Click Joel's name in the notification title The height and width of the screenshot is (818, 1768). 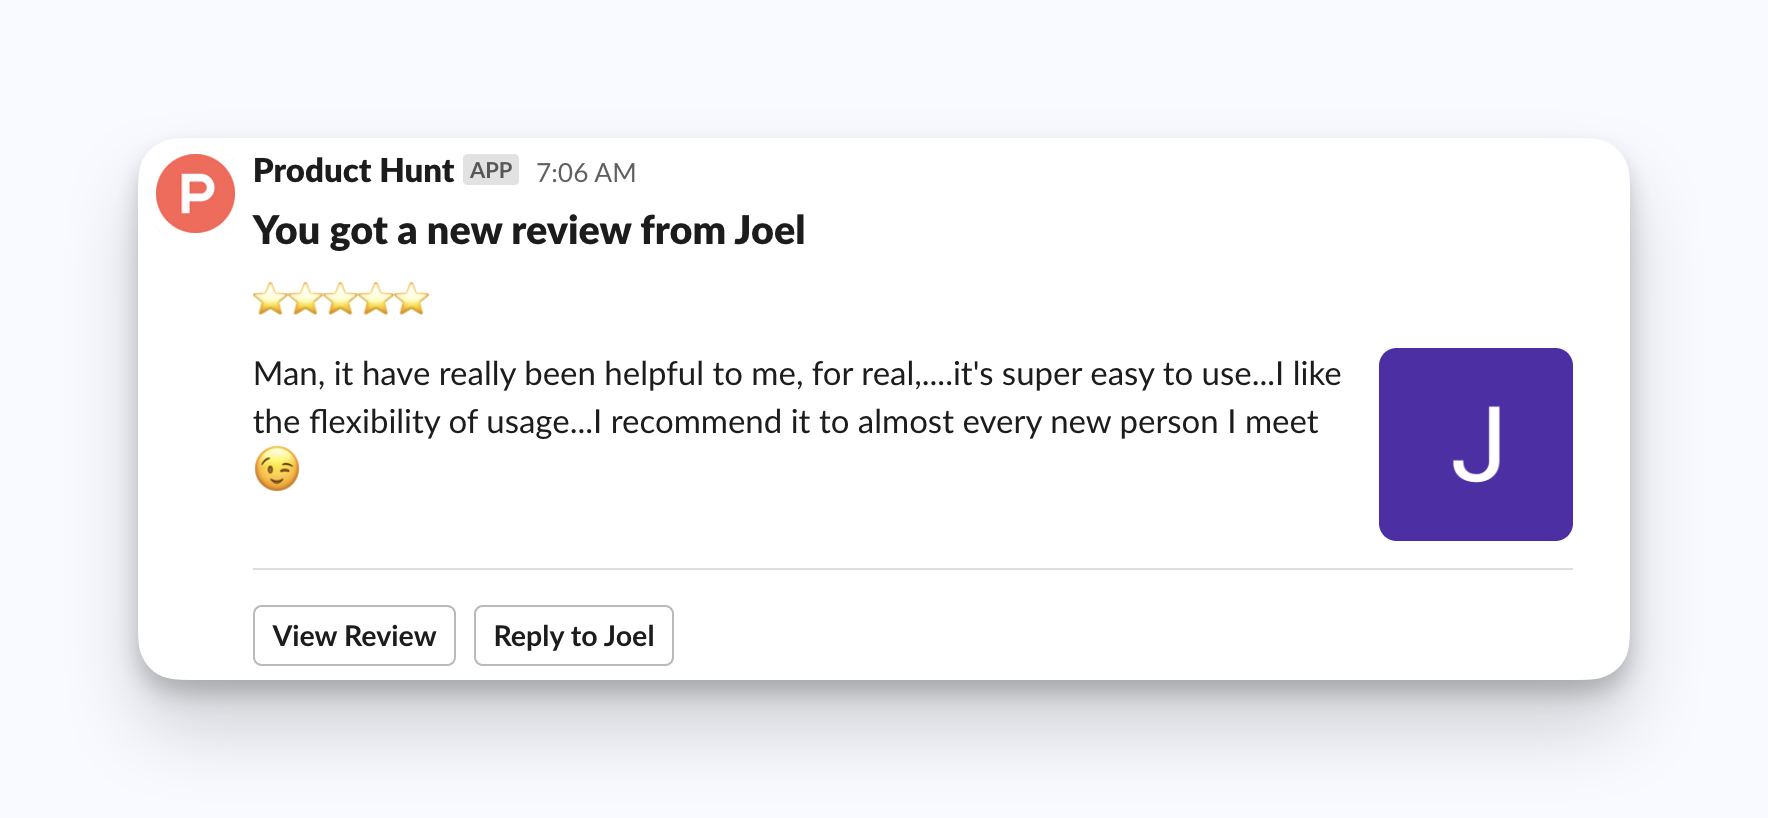click(x=767, y=230)
